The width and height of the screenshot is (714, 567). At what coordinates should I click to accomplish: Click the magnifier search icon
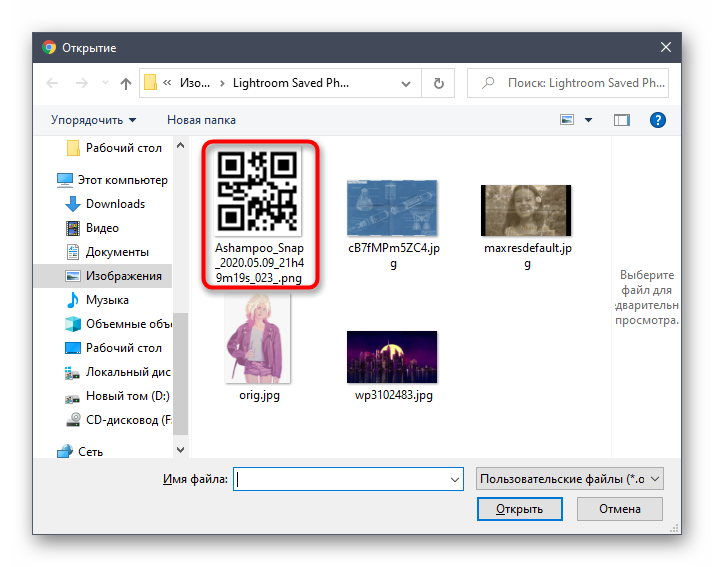point(488,83)
